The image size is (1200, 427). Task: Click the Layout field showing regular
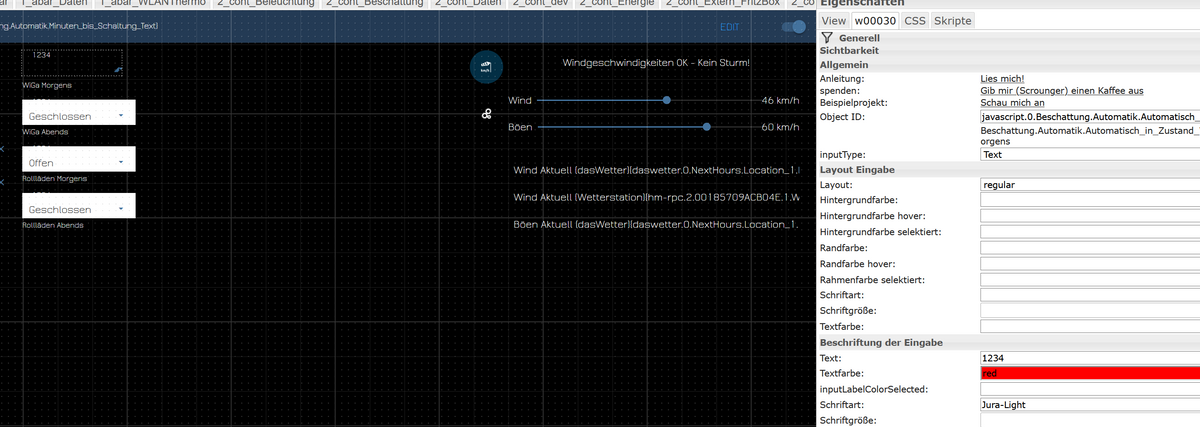click(x=1090, y=185)
